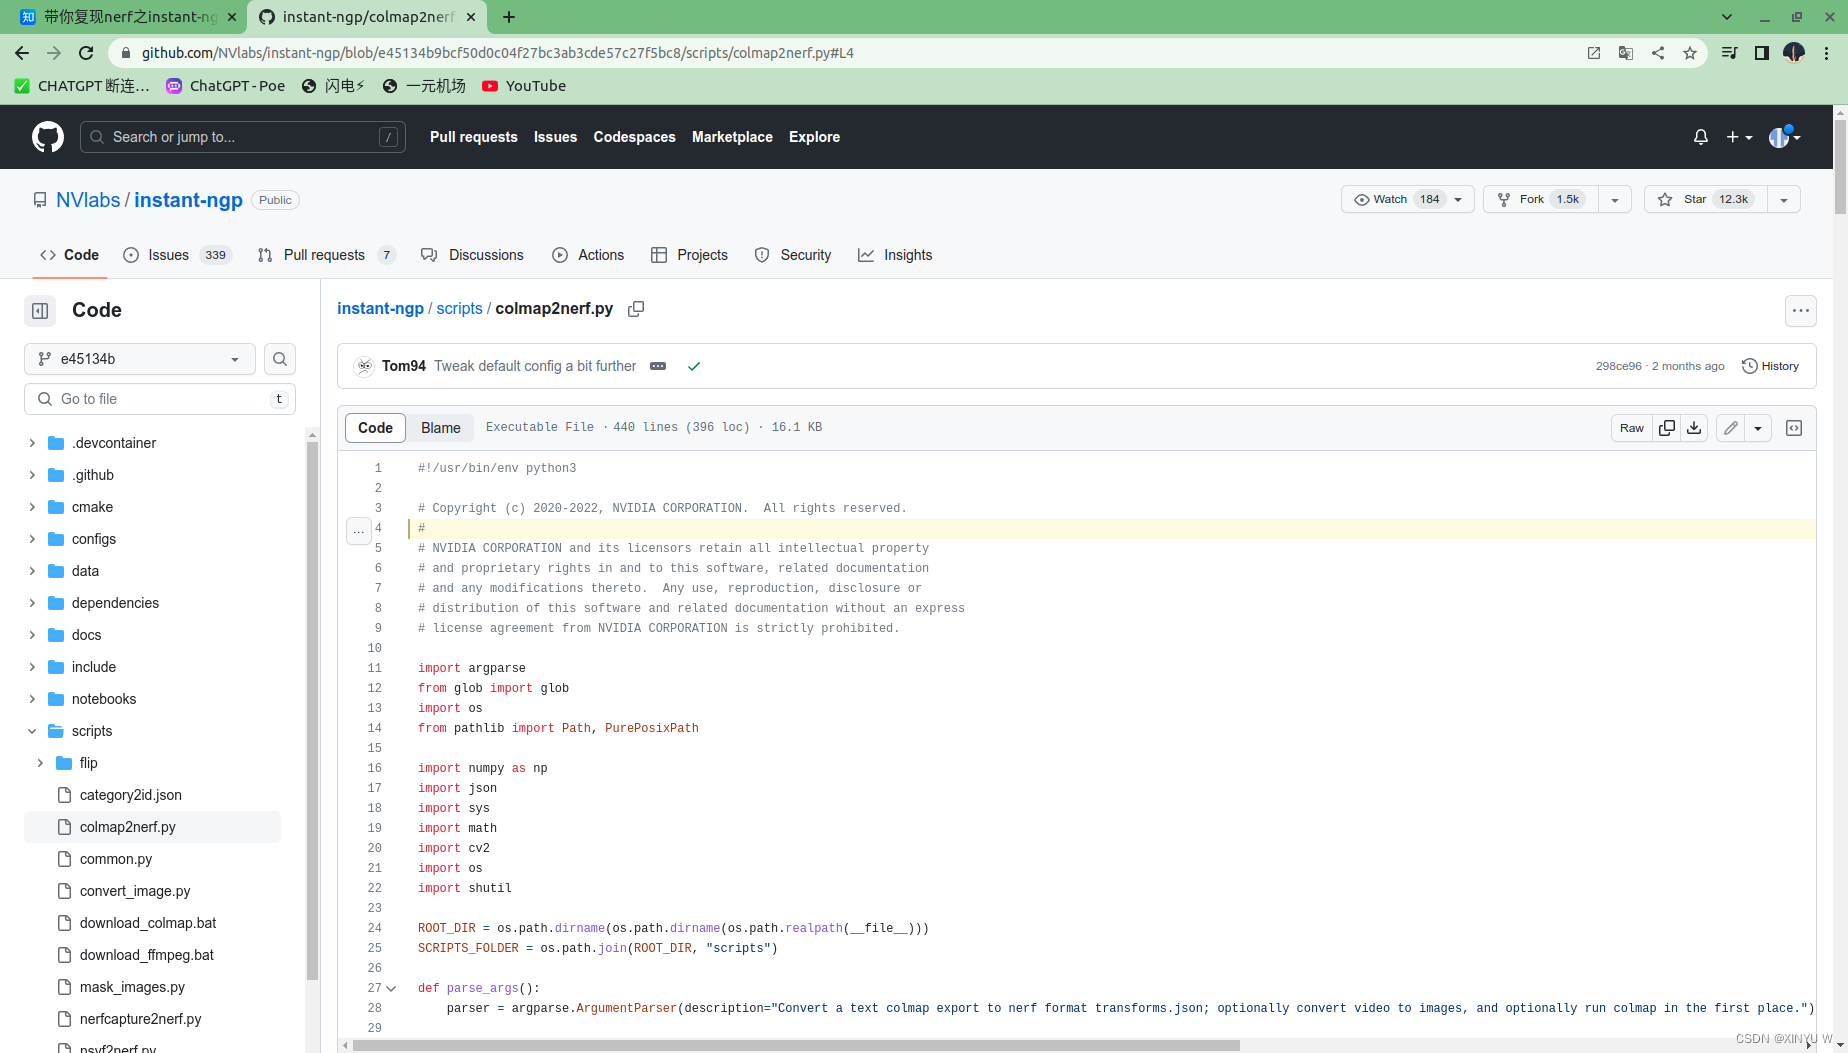Image resolution: width=1848 pixels, height=1053 pixels.
Task: Open the commit History
Action: tap(1770, 366)
